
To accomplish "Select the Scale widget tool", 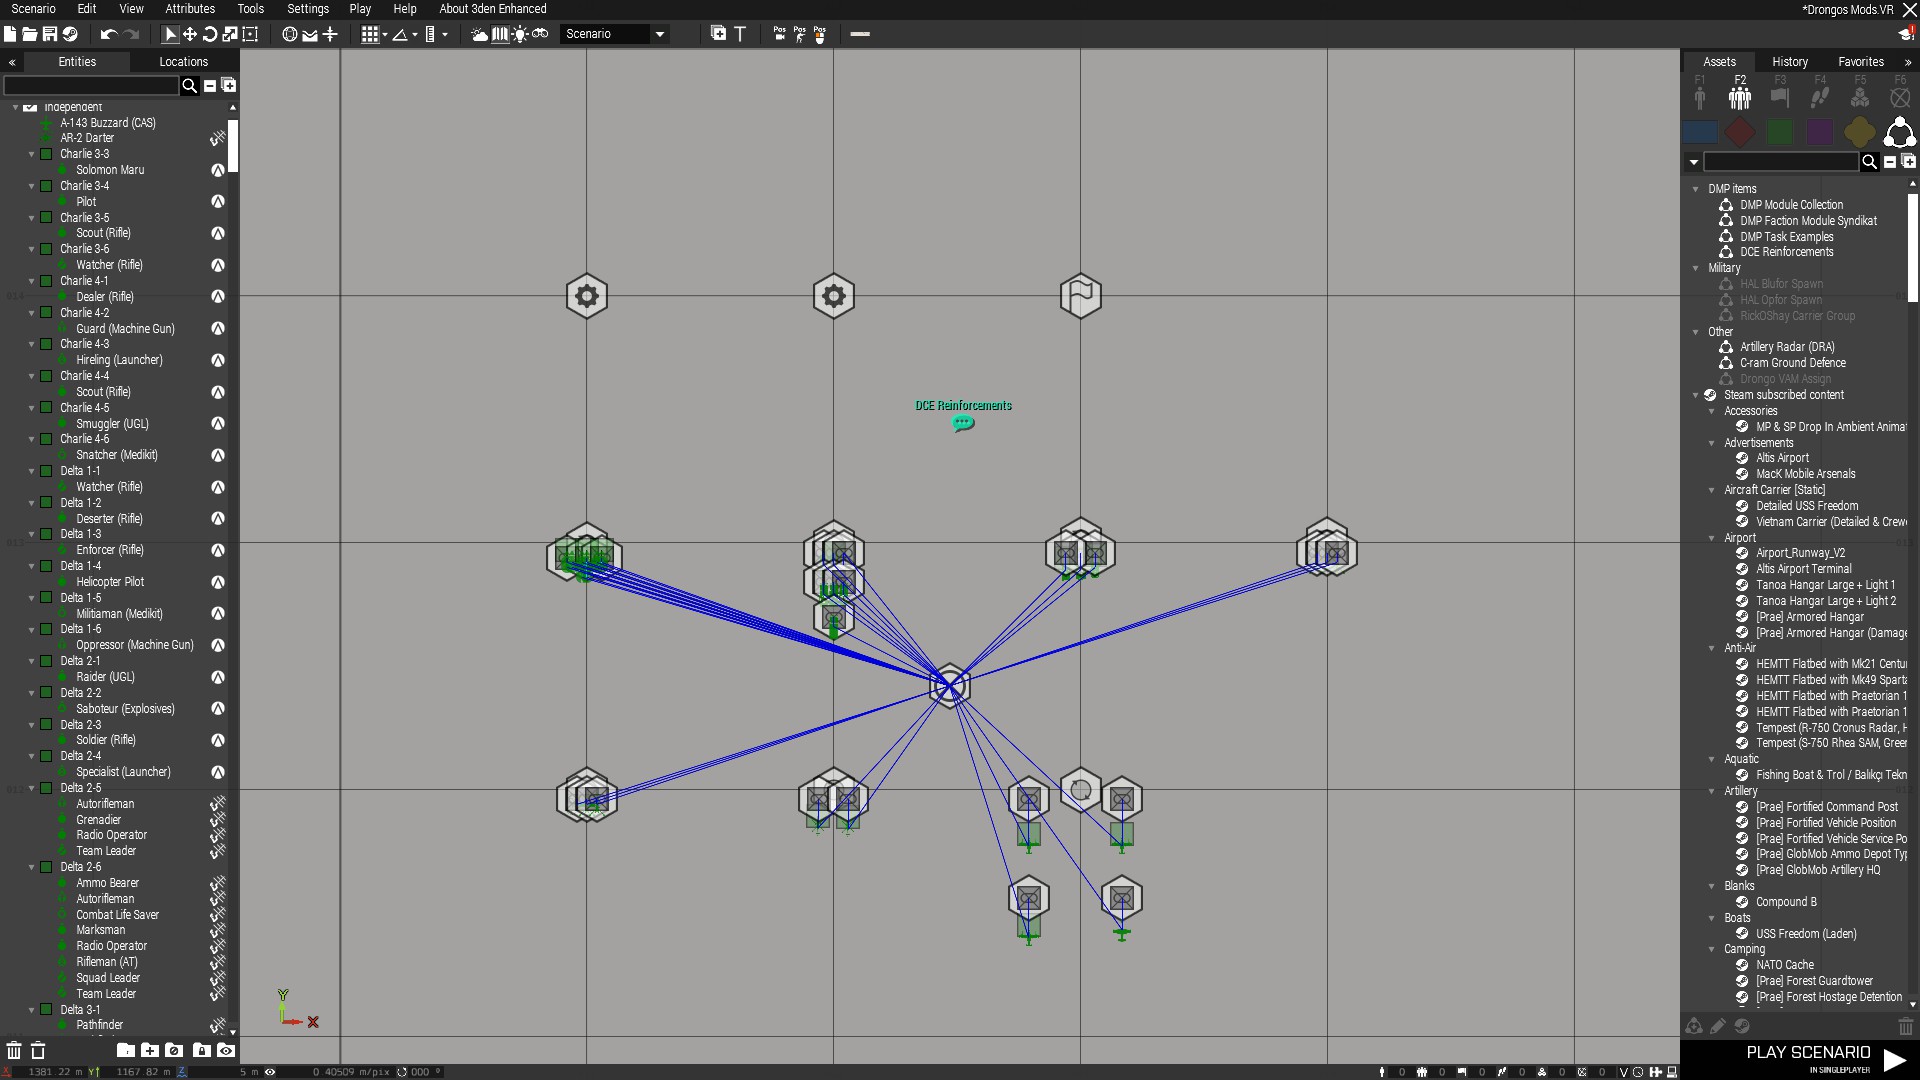I will point(230,34).
